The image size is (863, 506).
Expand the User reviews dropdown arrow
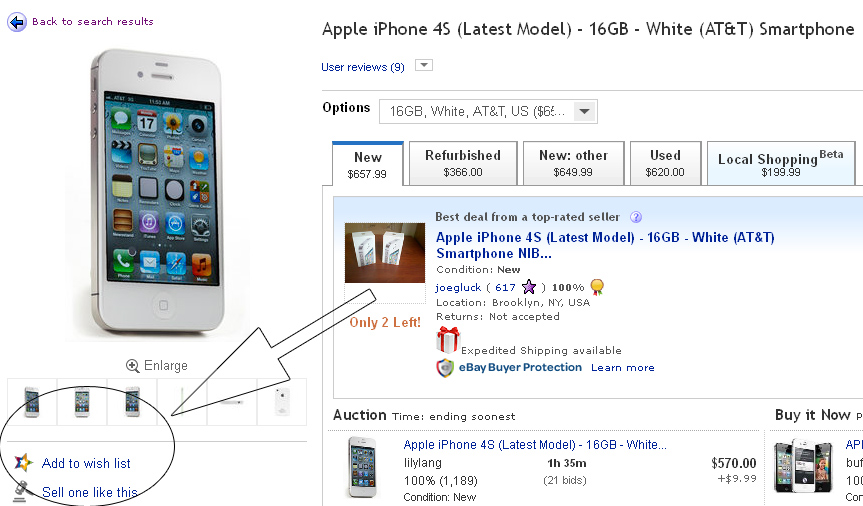(x=423, y=65)
